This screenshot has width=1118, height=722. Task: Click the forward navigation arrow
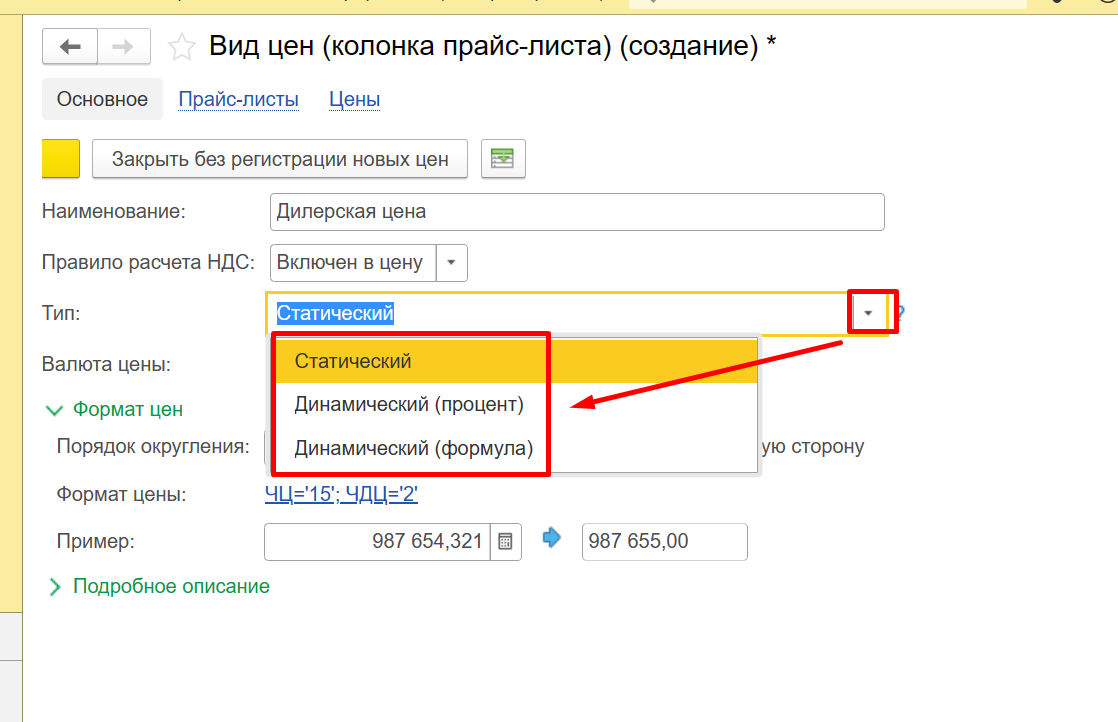click(123, 46)
